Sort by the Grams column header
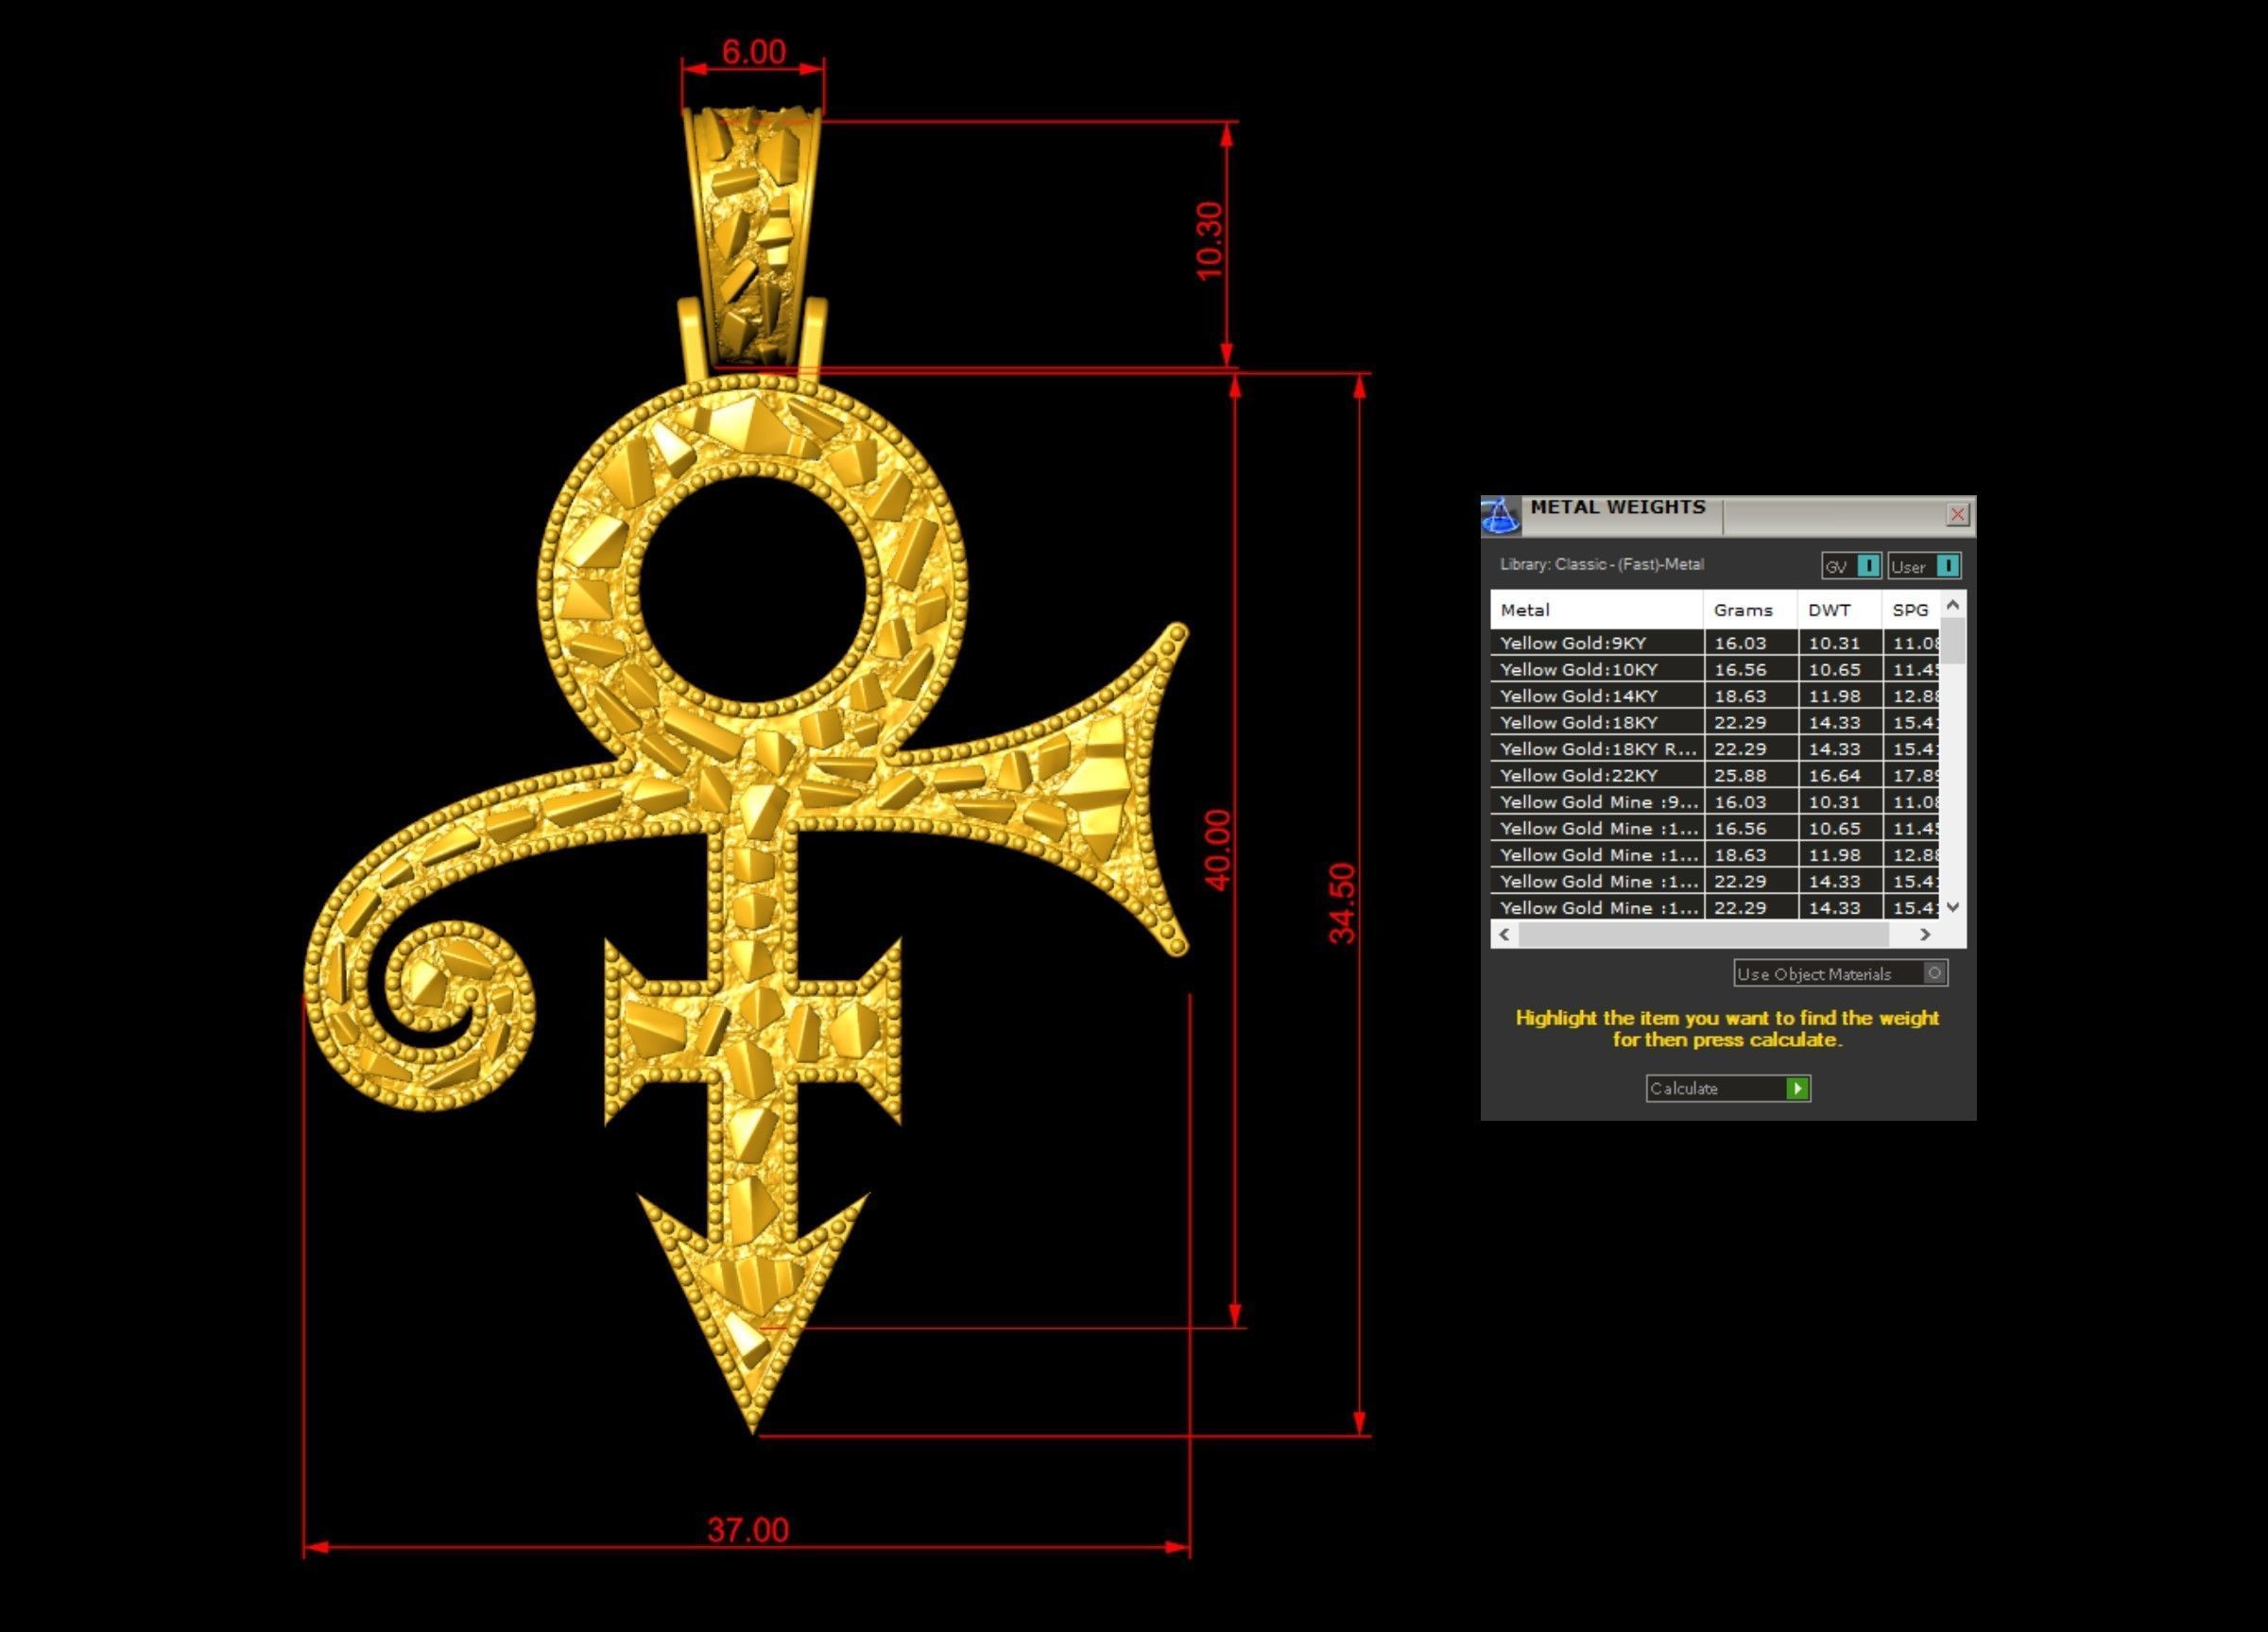The width and height of the screenshot is (2268, 1632). tap(1750, 609)
